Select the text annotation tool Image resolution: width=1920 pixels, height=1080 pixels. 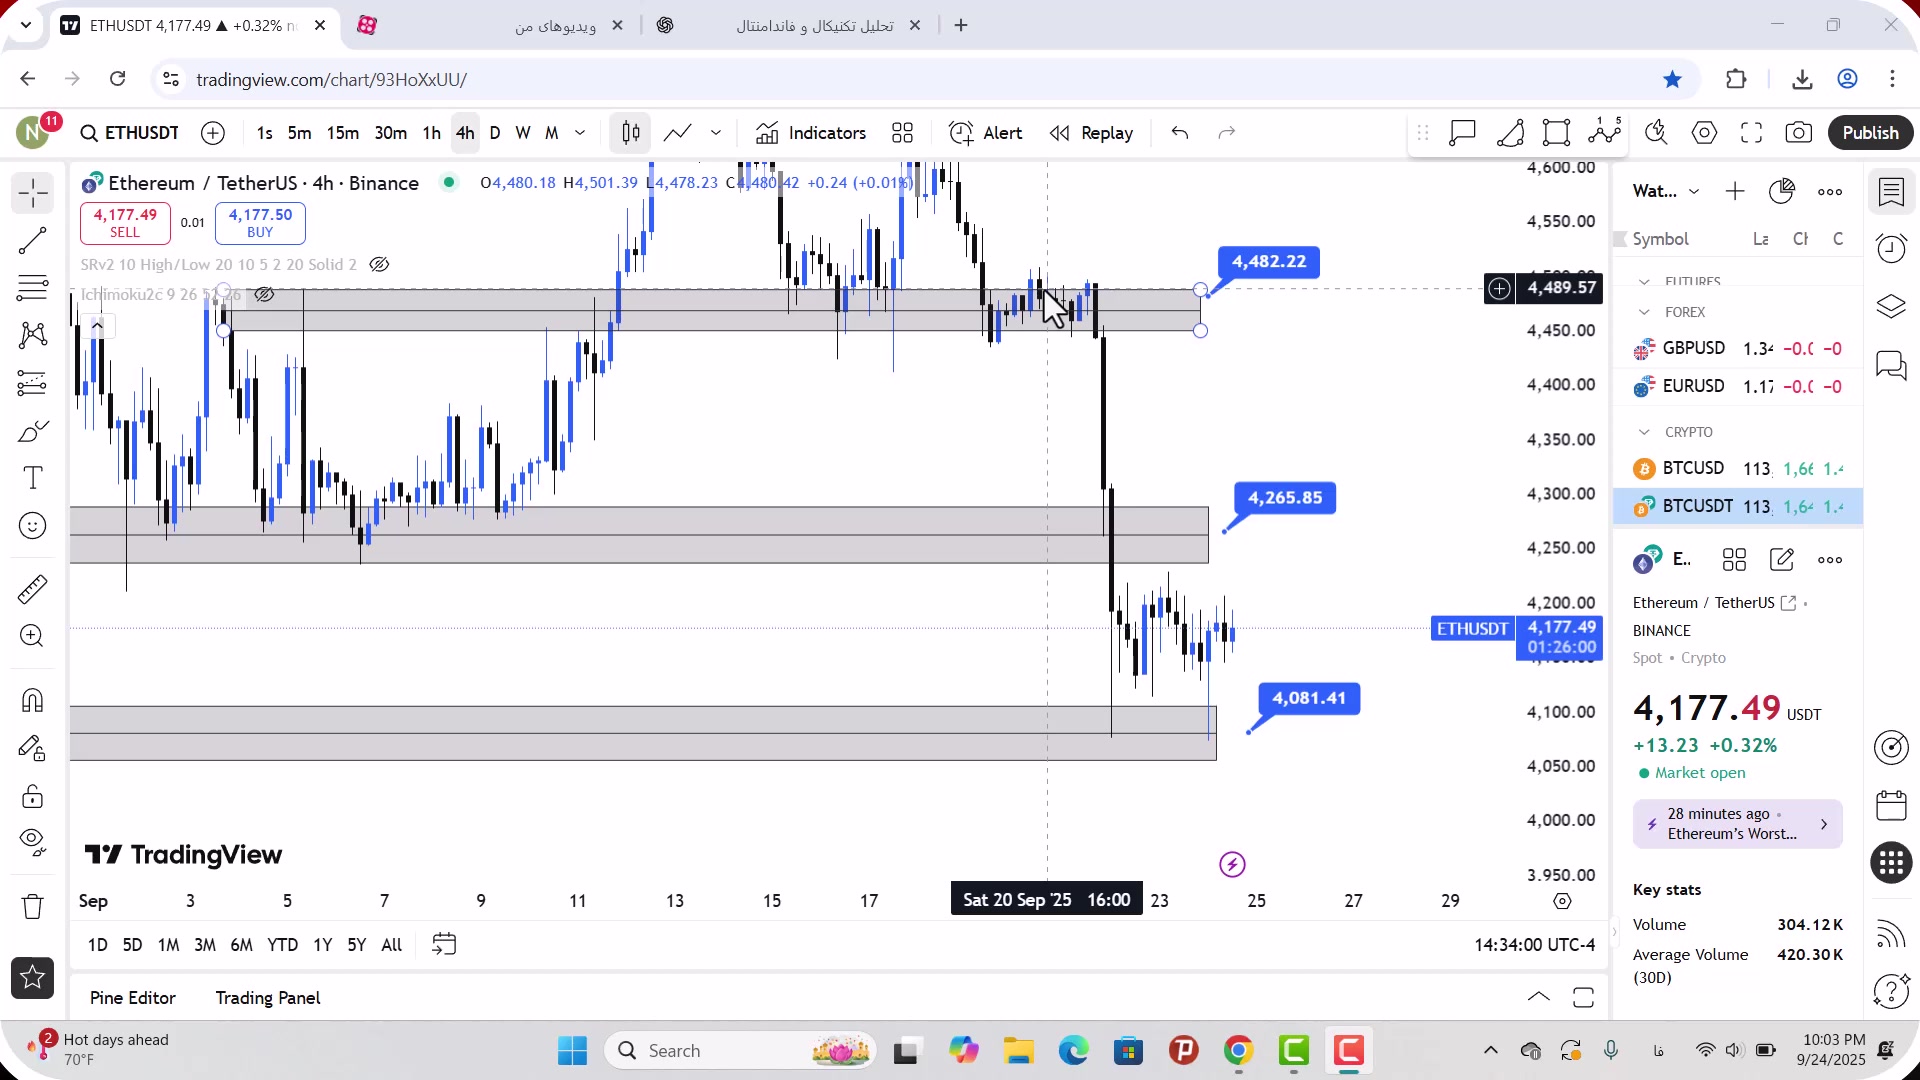pos(32,478)
